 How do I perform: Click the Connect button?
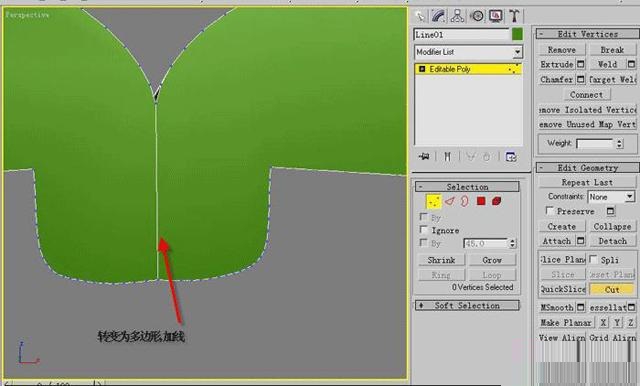(587, 95)
